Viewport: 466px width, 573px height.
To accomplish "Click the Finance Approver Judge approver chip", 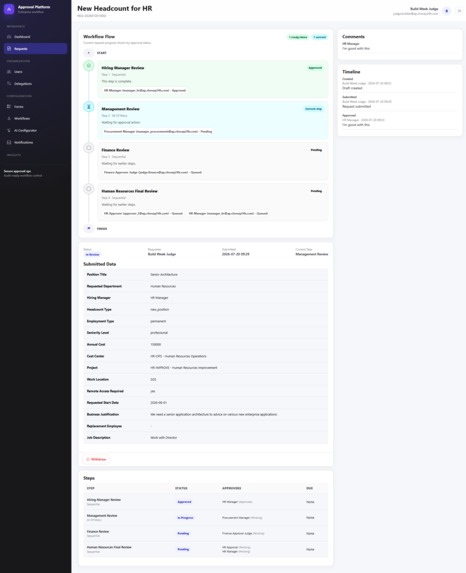I will [153, 172].
